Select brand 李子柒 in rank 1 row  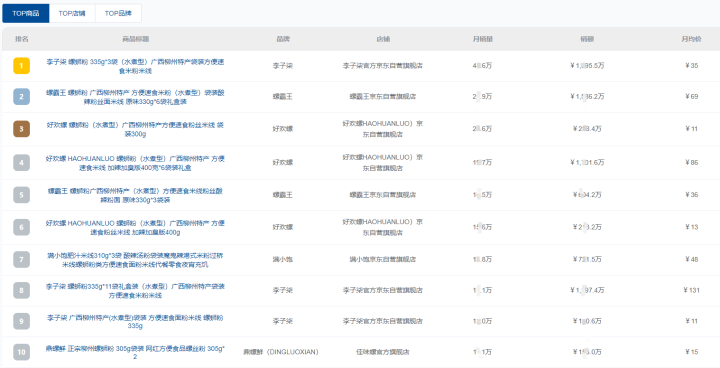(x=282, y=66)
